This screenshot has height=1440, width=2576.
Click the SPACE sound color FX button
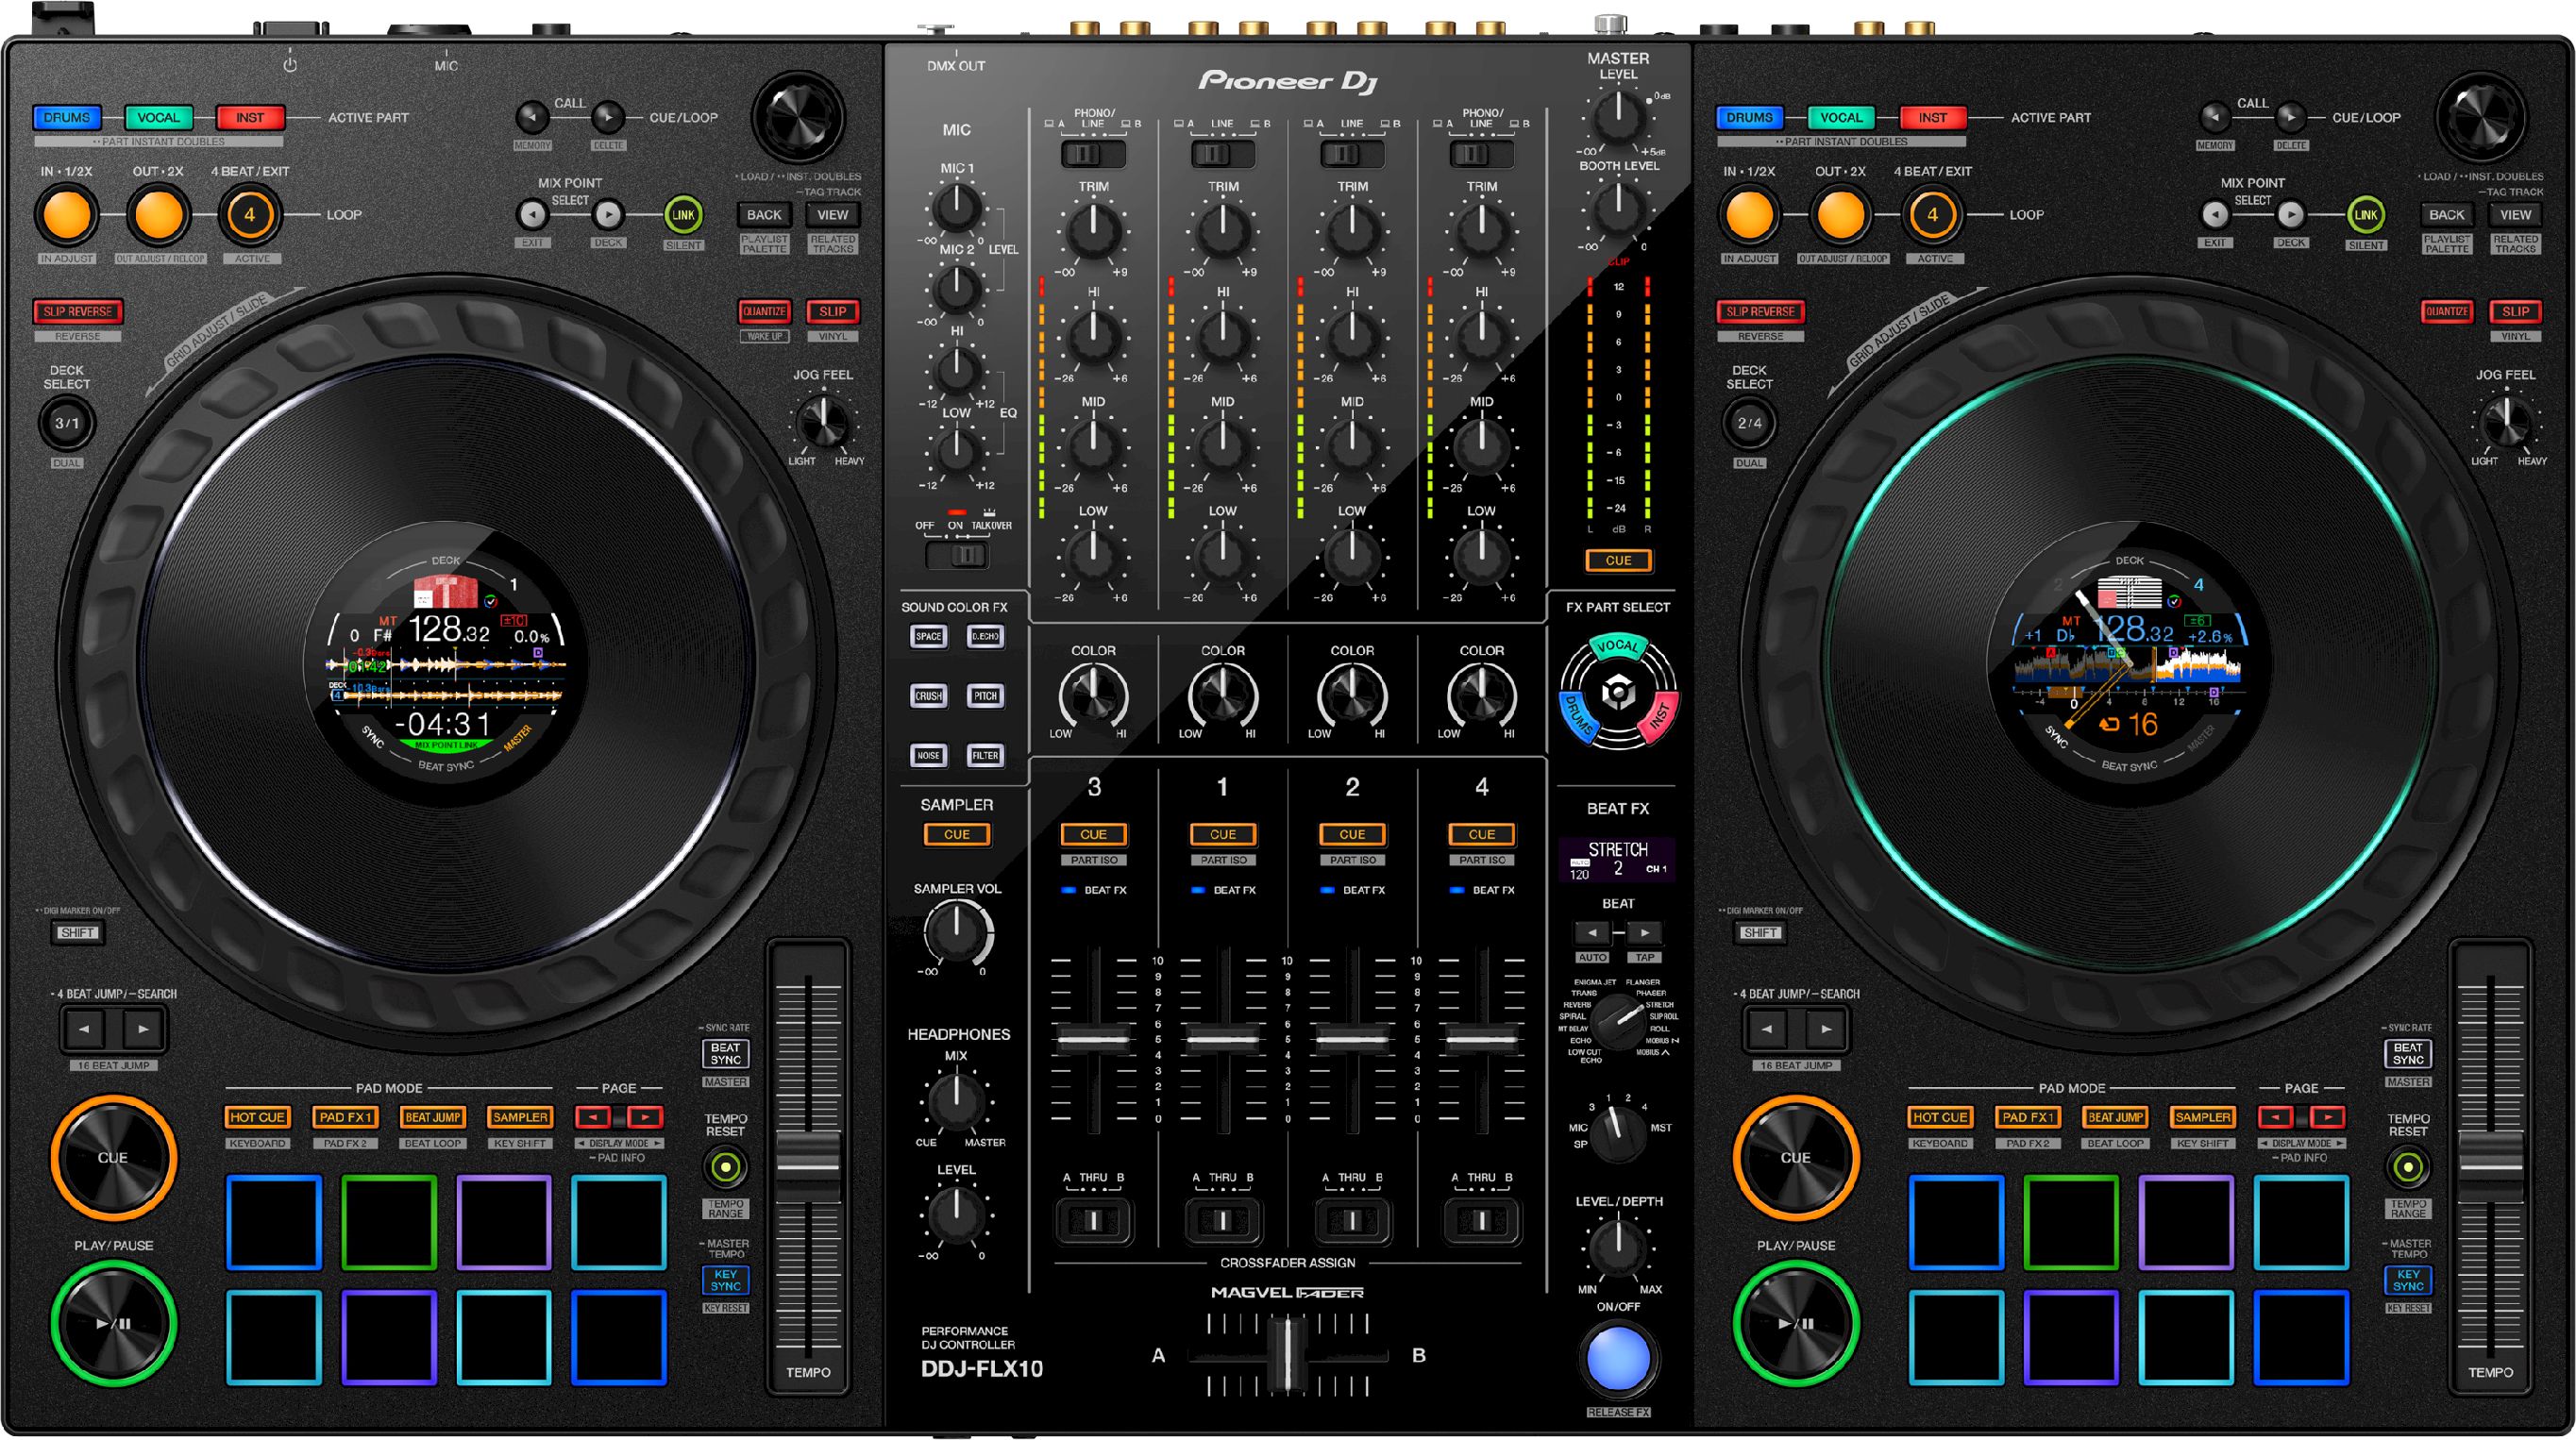[x=928, y=636]
